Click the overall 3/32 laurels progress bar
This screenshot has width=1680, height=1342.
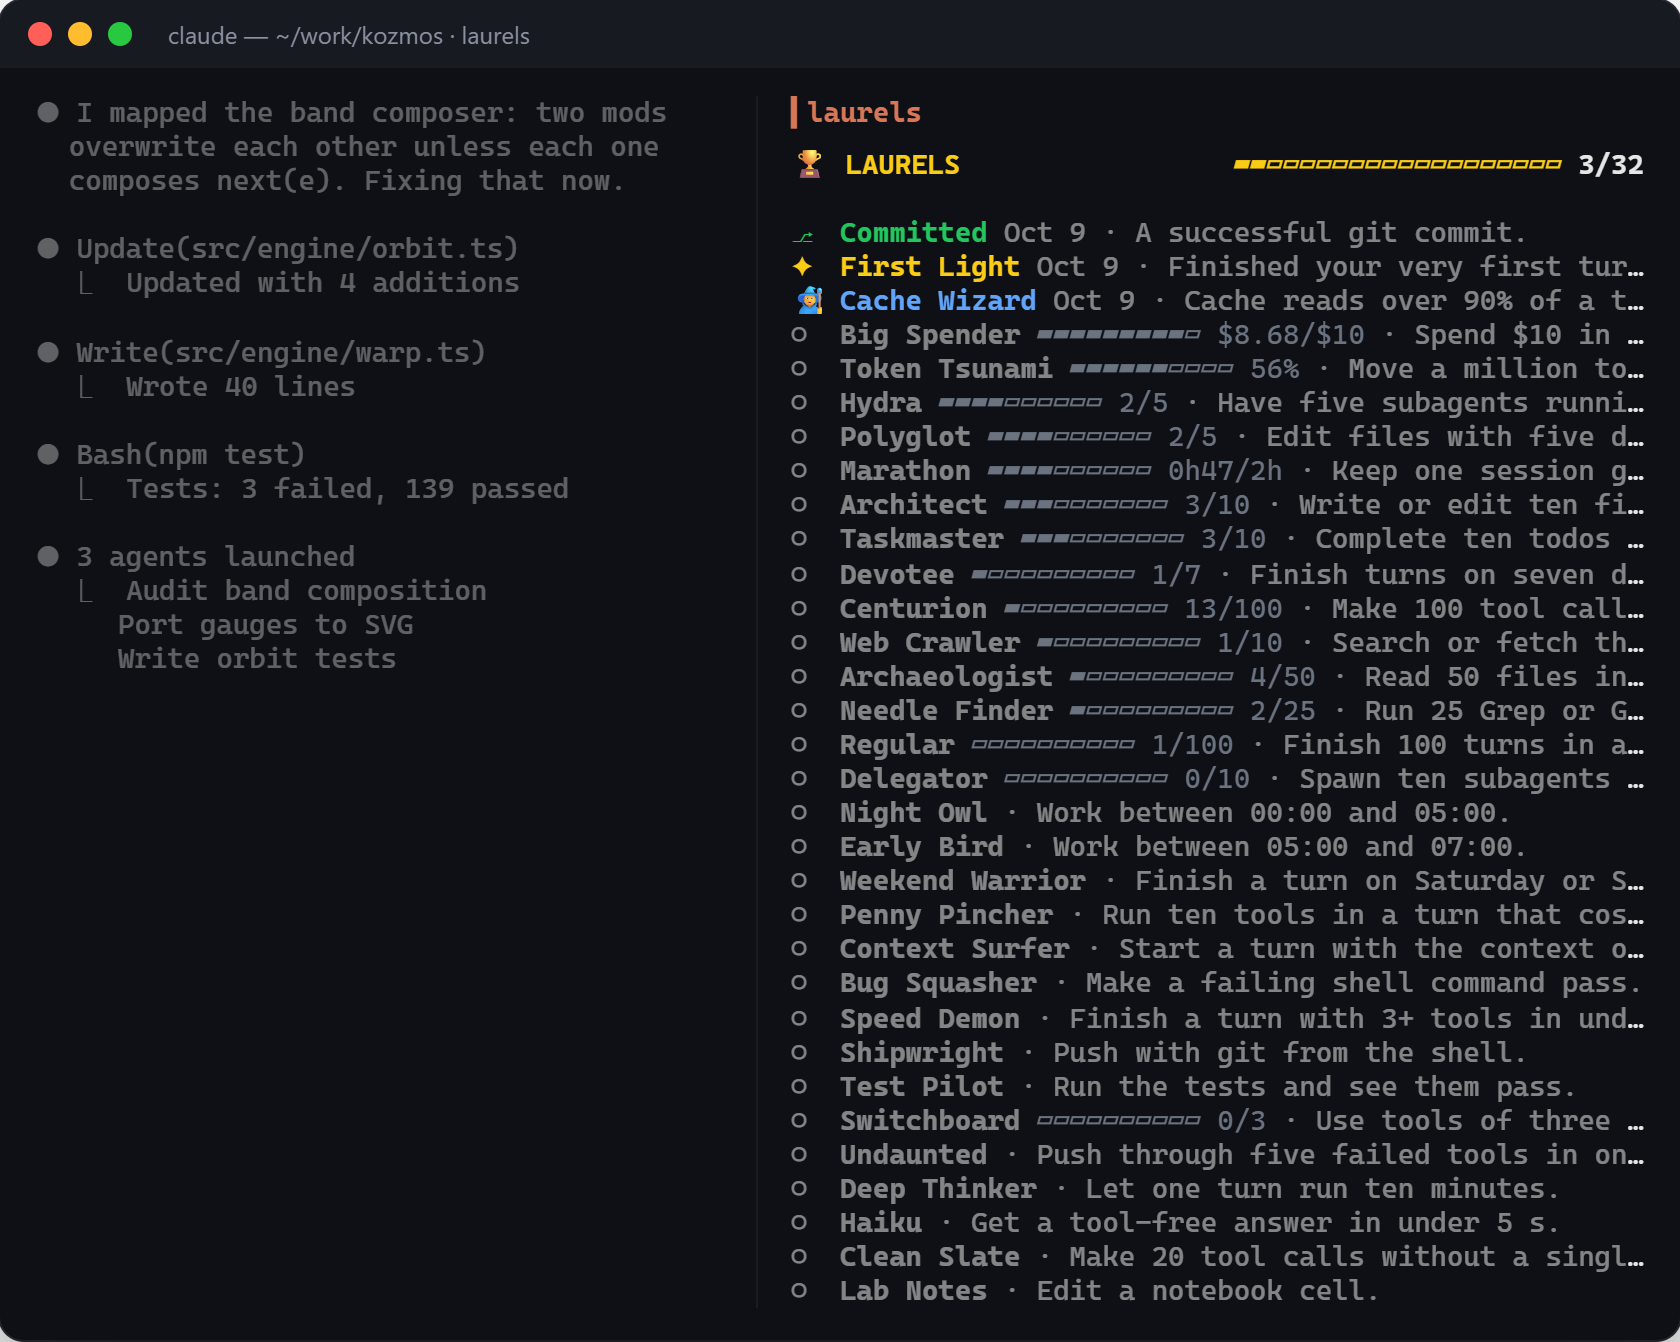(x=1397, y=164)
